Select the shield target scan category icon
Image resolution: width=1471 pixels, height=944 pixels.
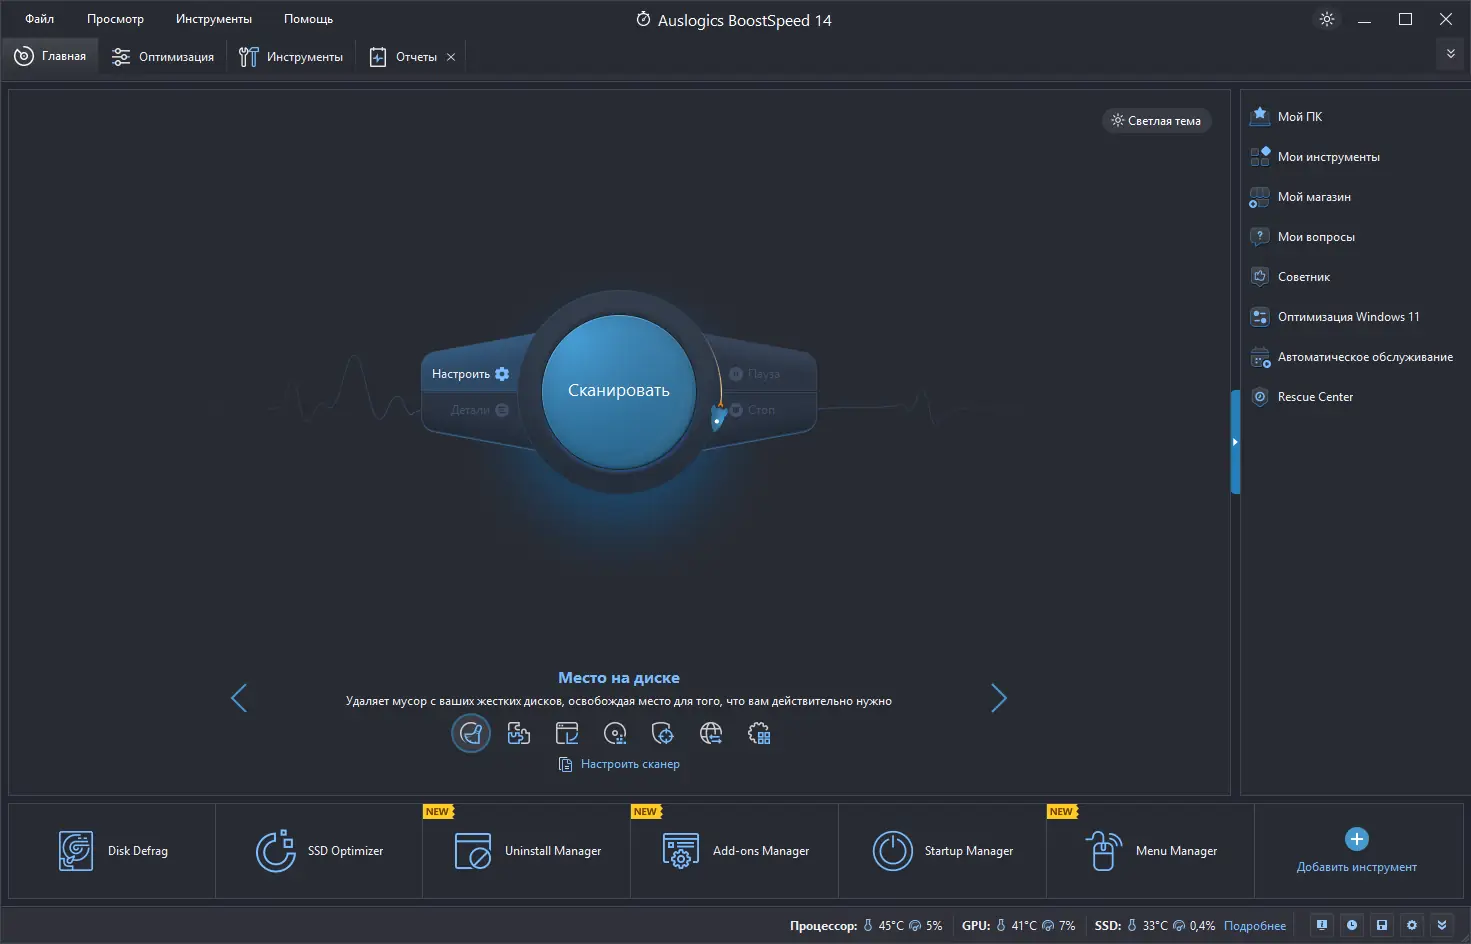point(663,734)
